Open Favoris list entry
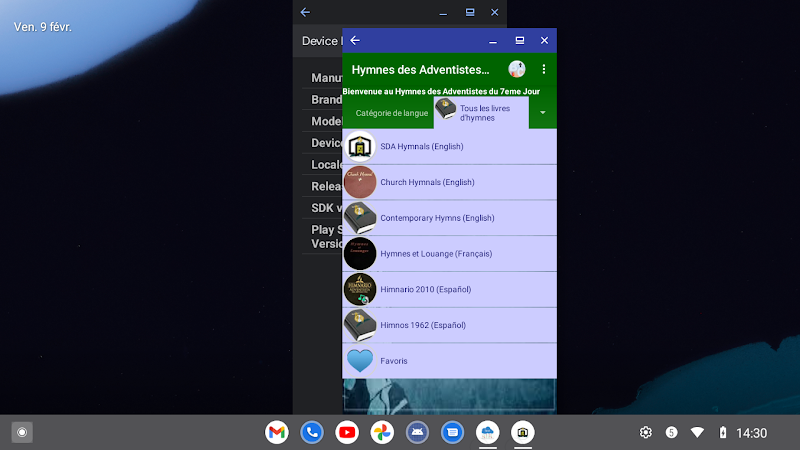The width and height of the screenshot is (800, 450). (449, 361)
